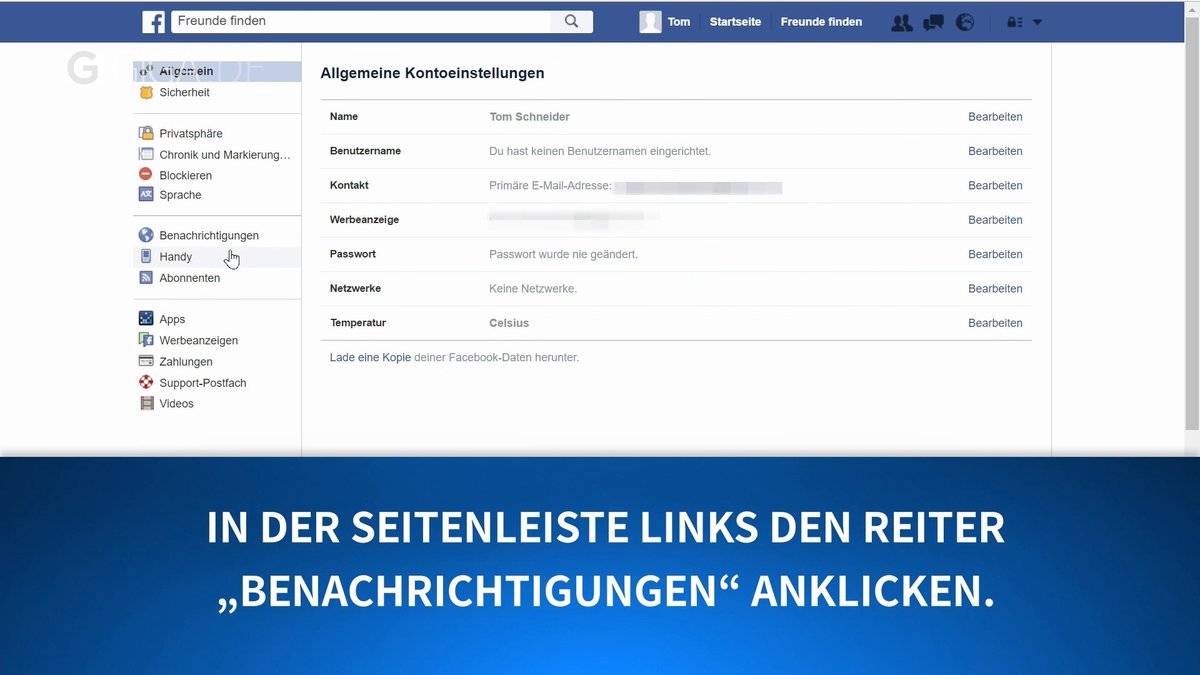Click the Facebook logo
Screen dimensions: 1200x675
pos(153,21)
